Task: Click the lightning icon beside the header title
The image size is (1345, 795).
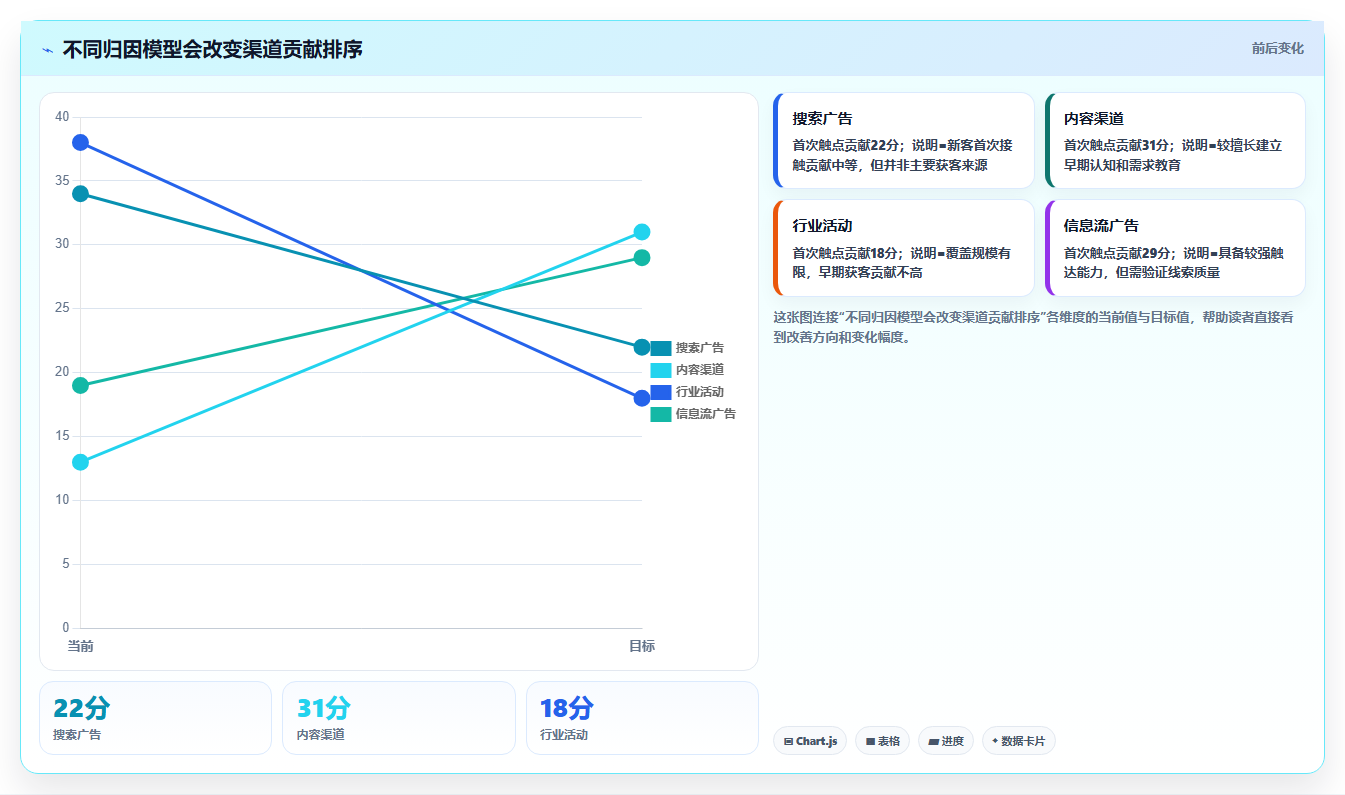Action: (48, 50)
